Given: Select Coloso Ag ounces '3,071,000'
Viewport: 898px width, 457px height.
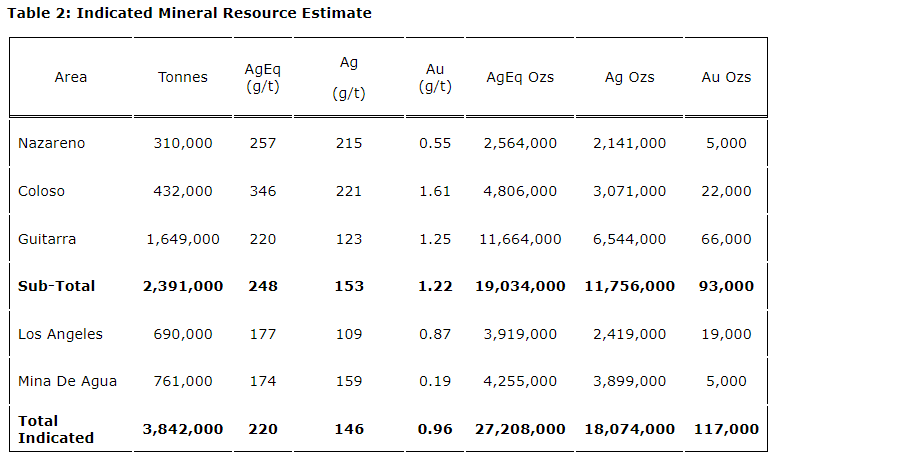Looking at the screenshot, I should coord(629,191).
